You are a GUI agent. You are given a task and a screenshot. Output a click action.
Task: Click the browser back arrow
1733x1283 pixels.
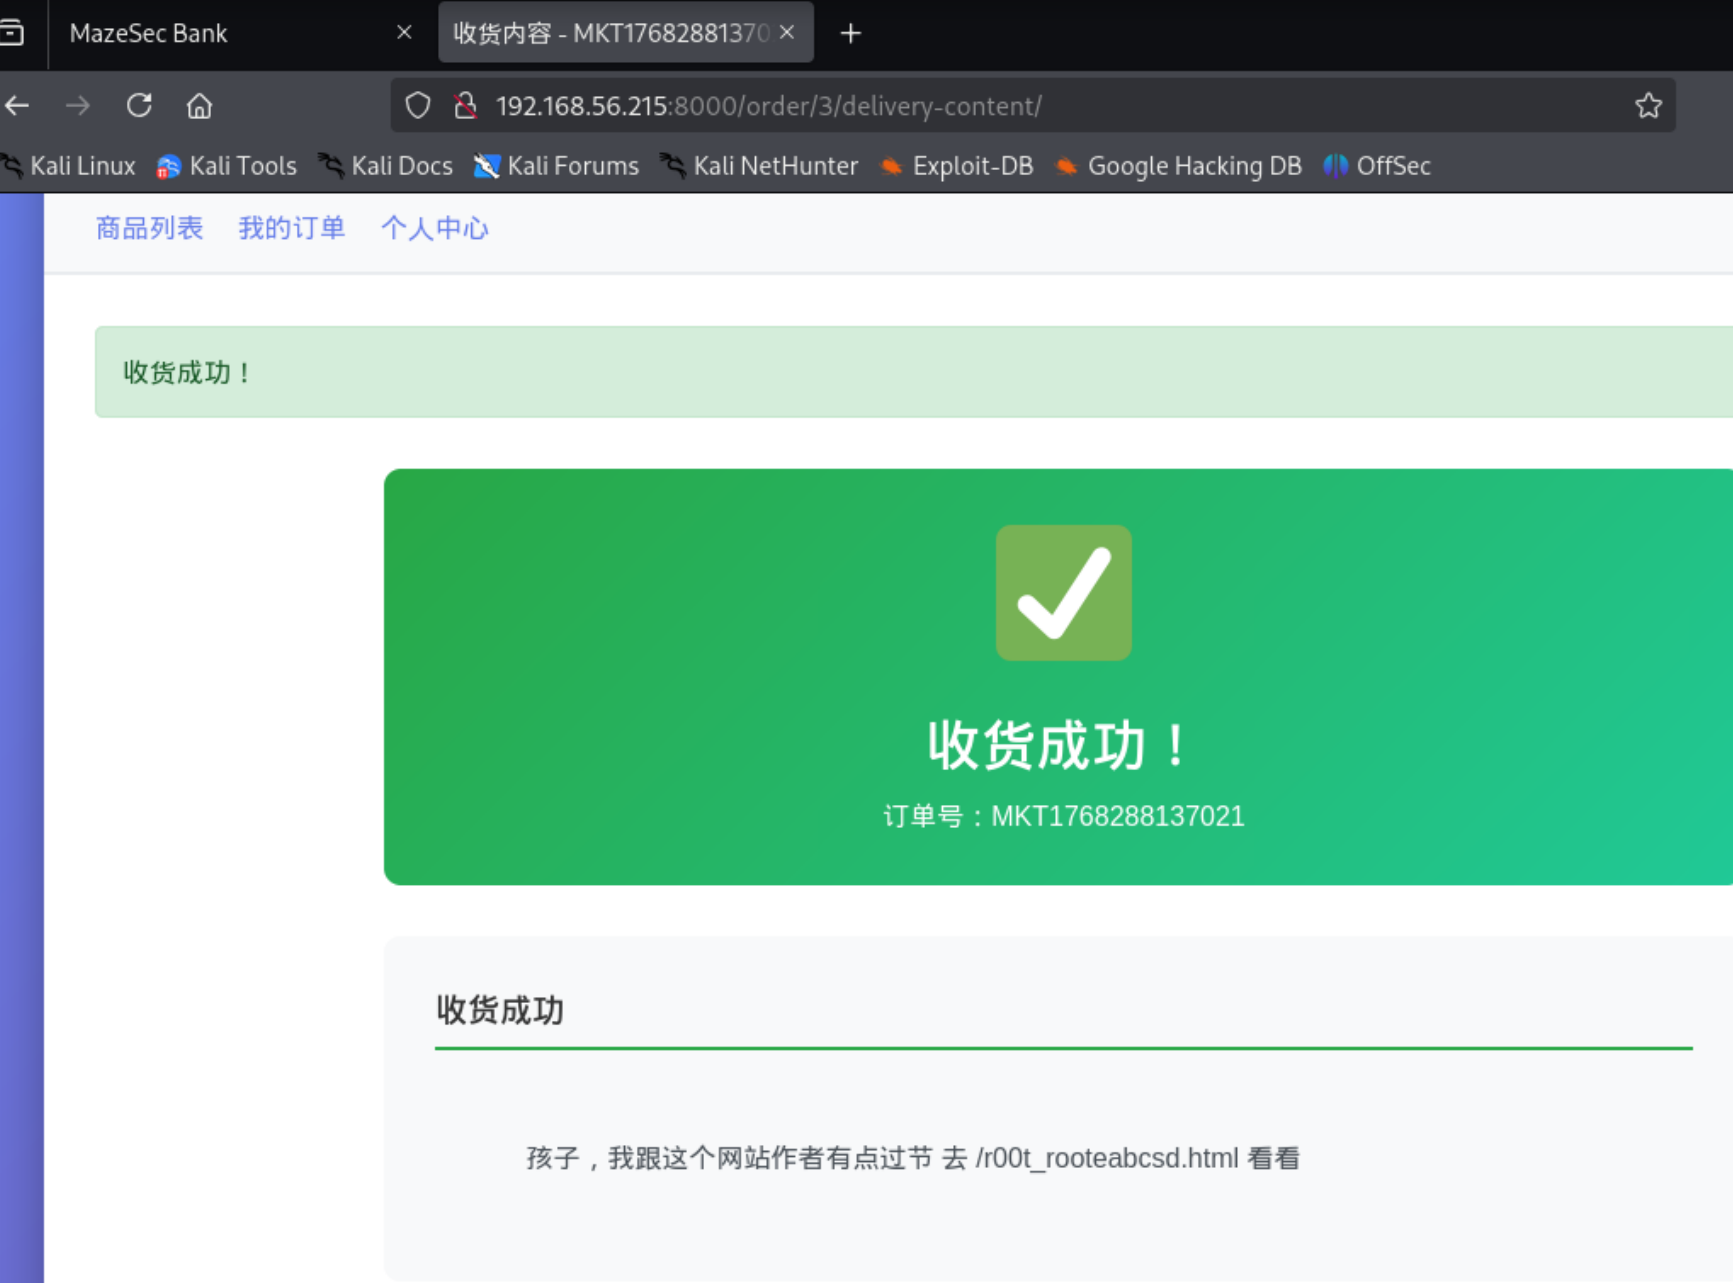pos(17,106)
